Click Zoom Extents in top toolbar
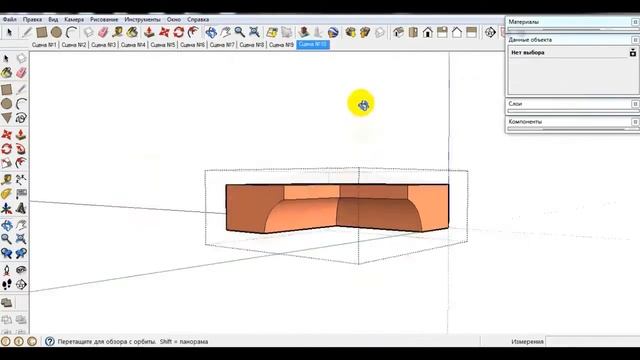Viewport: 640px width, 360px height. [x=254, y=32]
